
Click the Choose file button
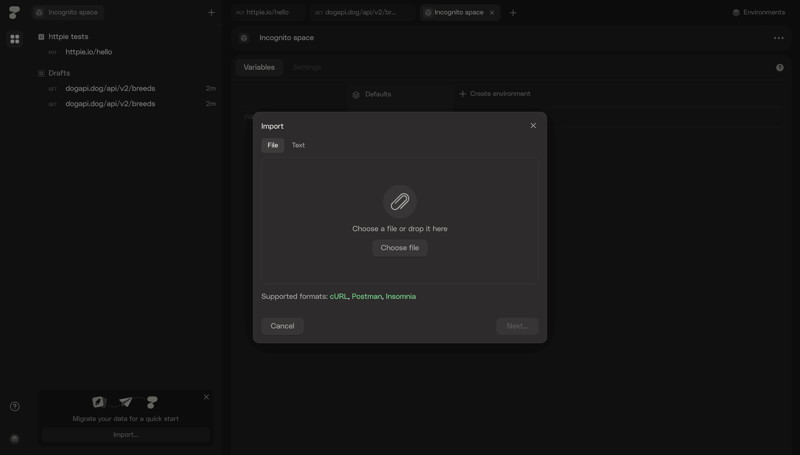click(399, 248)
